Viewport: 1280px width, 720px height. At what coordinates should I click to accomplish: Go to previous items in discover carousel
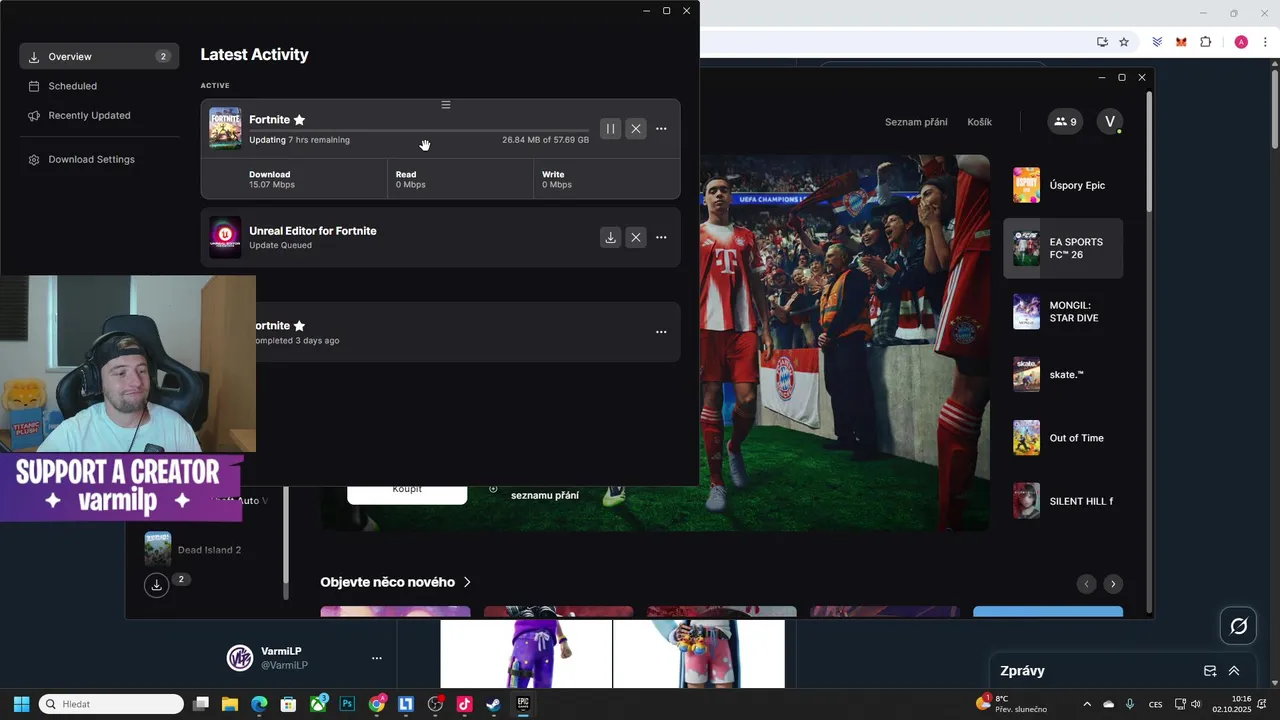pos(1086,584)
